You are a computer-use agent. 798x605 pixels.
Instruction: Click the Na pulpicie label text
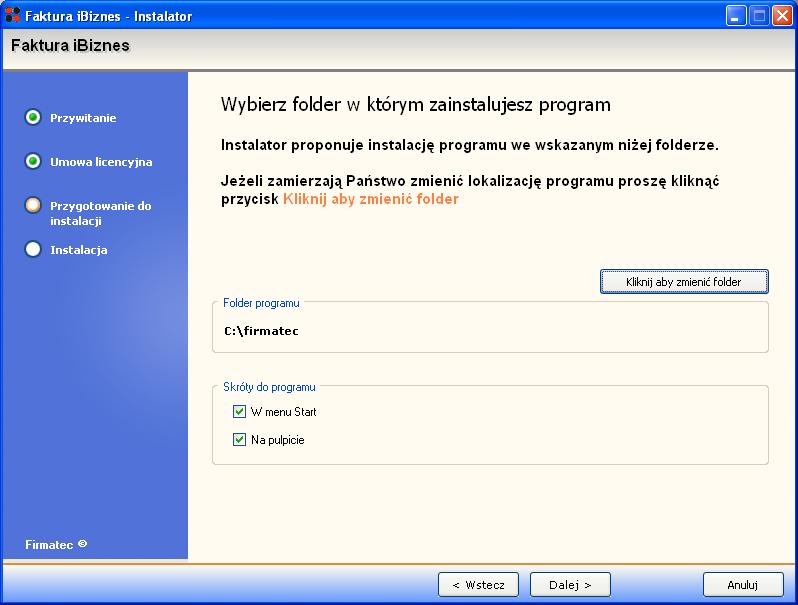point(277,440)
